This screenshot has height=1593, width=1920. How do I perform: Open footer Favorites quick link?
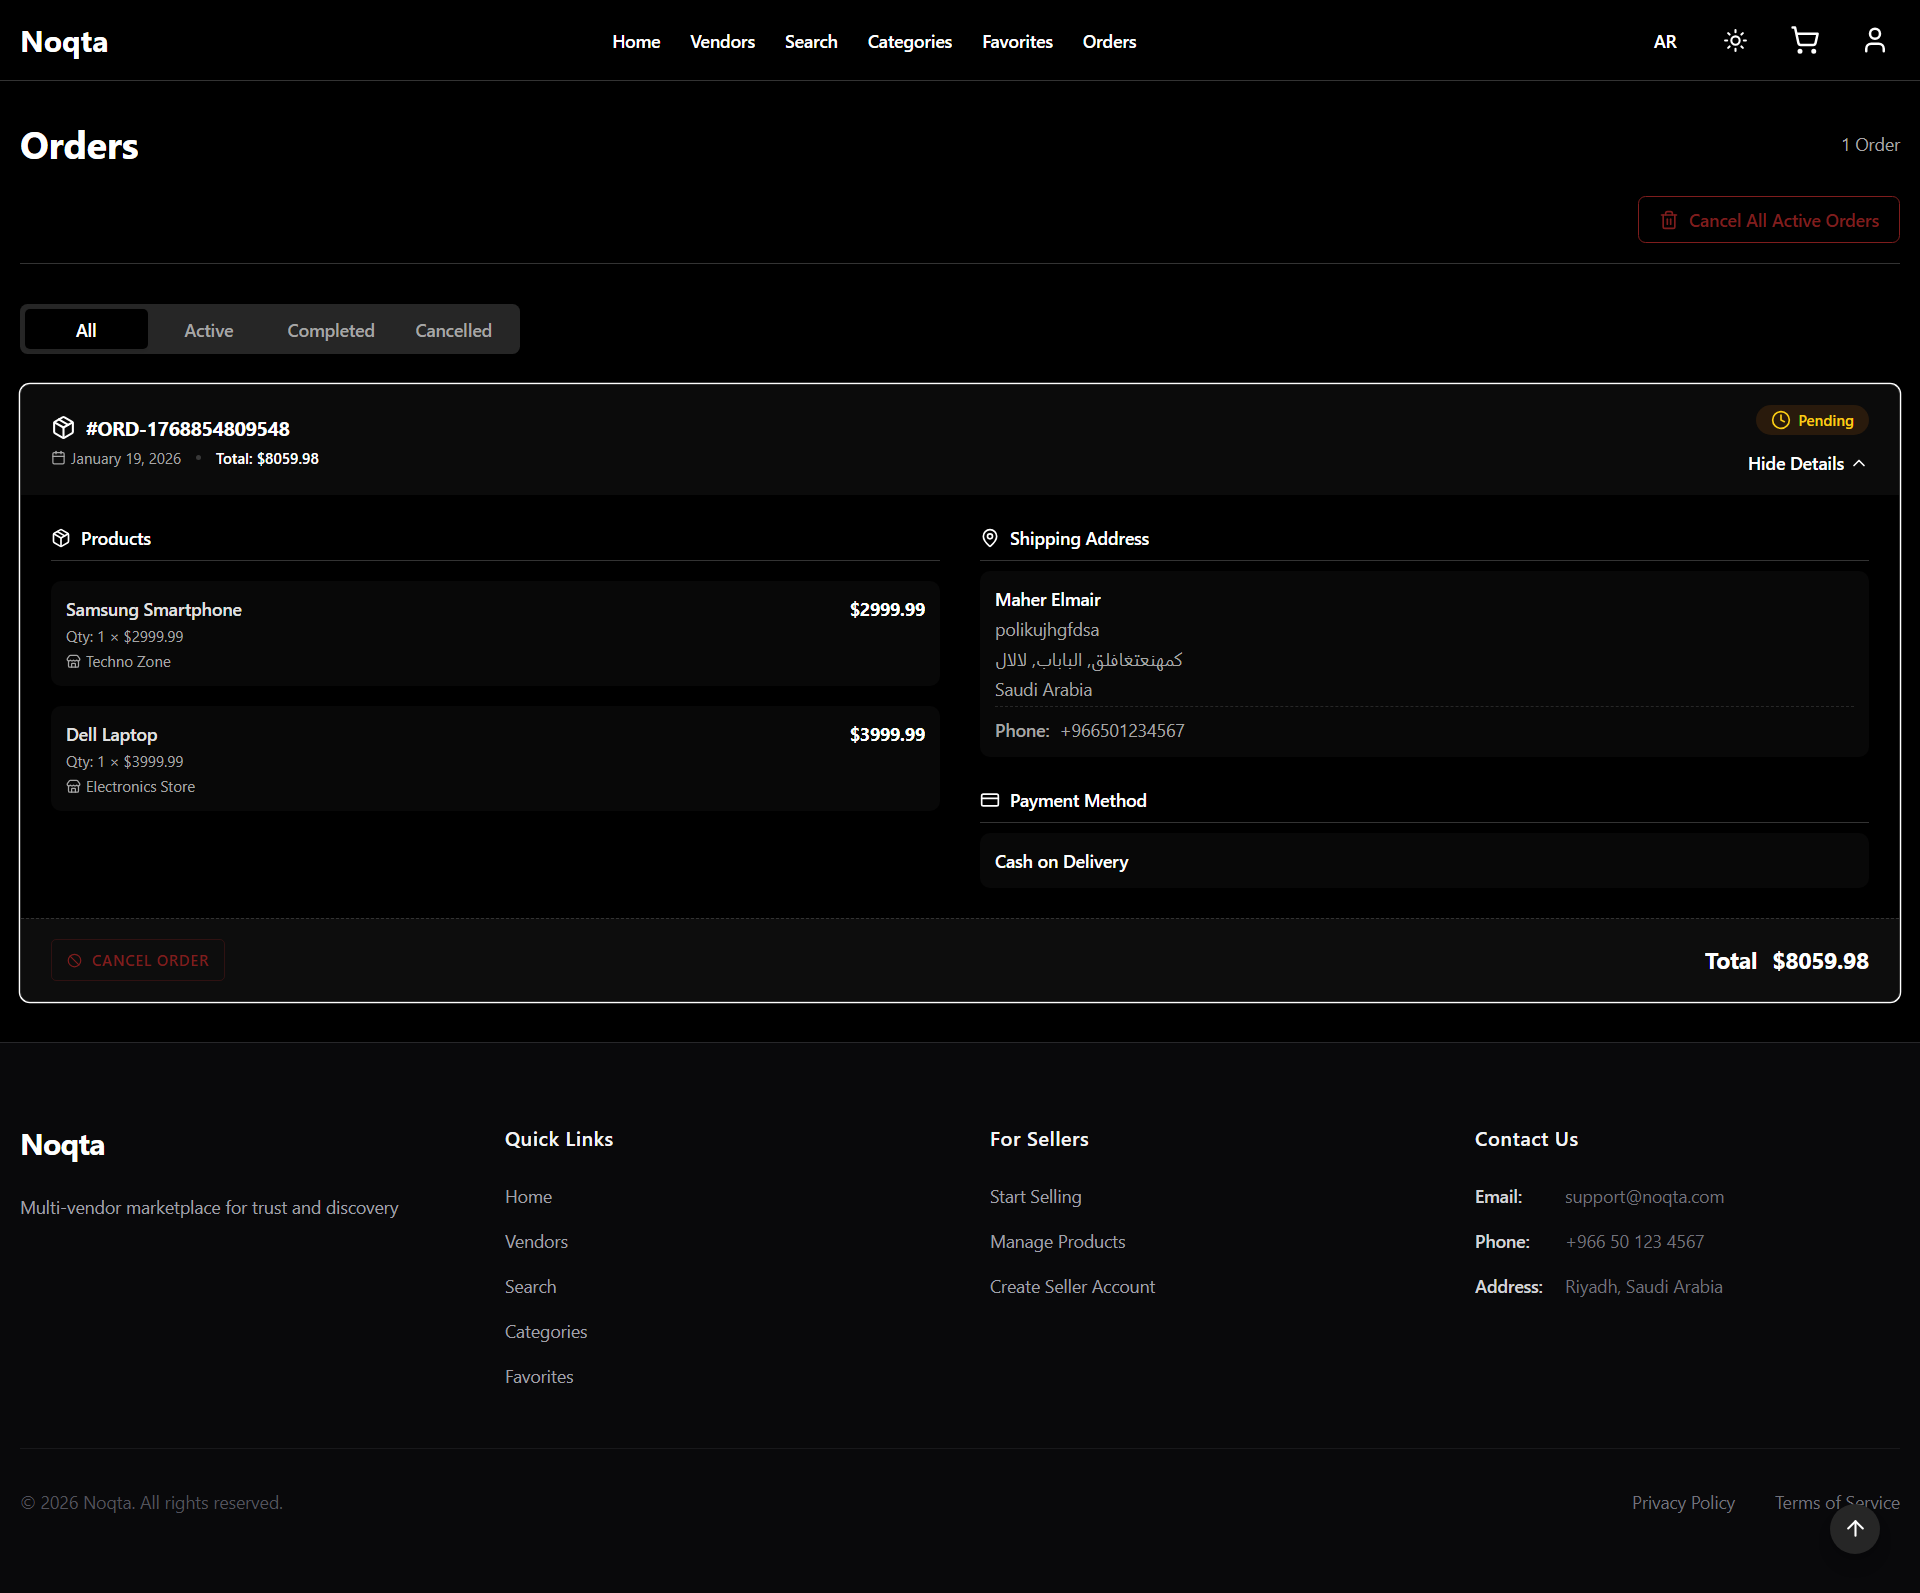point(539,1377)
